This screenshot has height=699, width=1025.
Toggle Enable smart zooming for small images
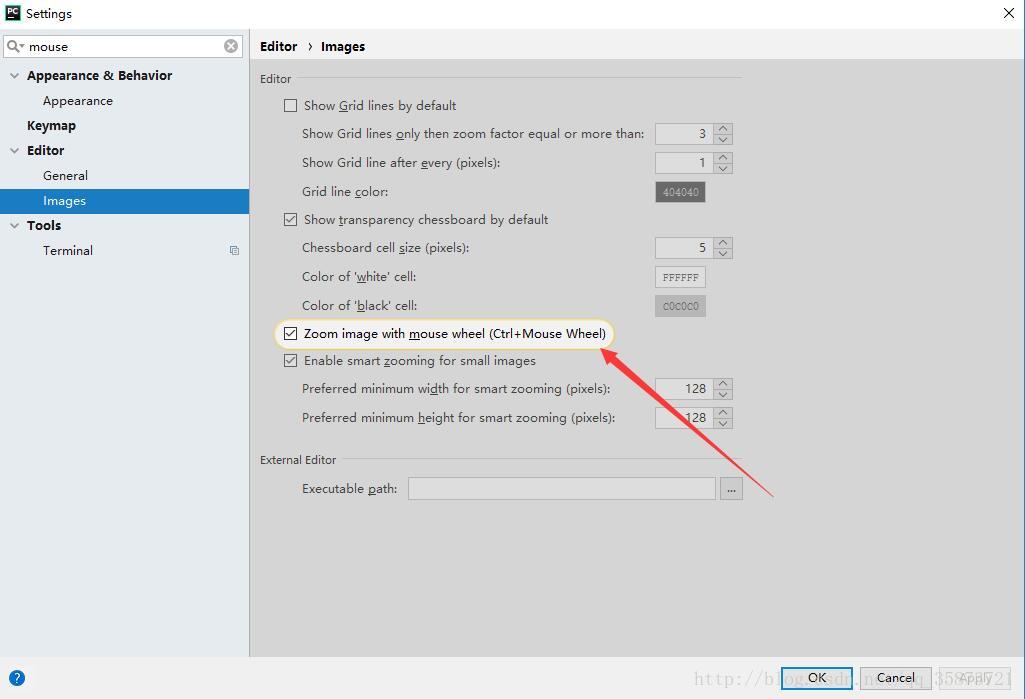coord(290,360)
